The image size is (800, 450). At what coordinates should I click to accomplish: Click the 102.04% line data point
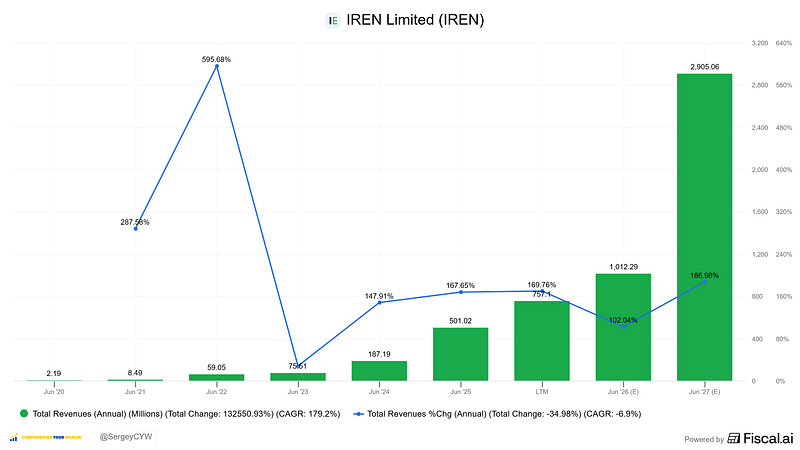[x=623, y=327]
